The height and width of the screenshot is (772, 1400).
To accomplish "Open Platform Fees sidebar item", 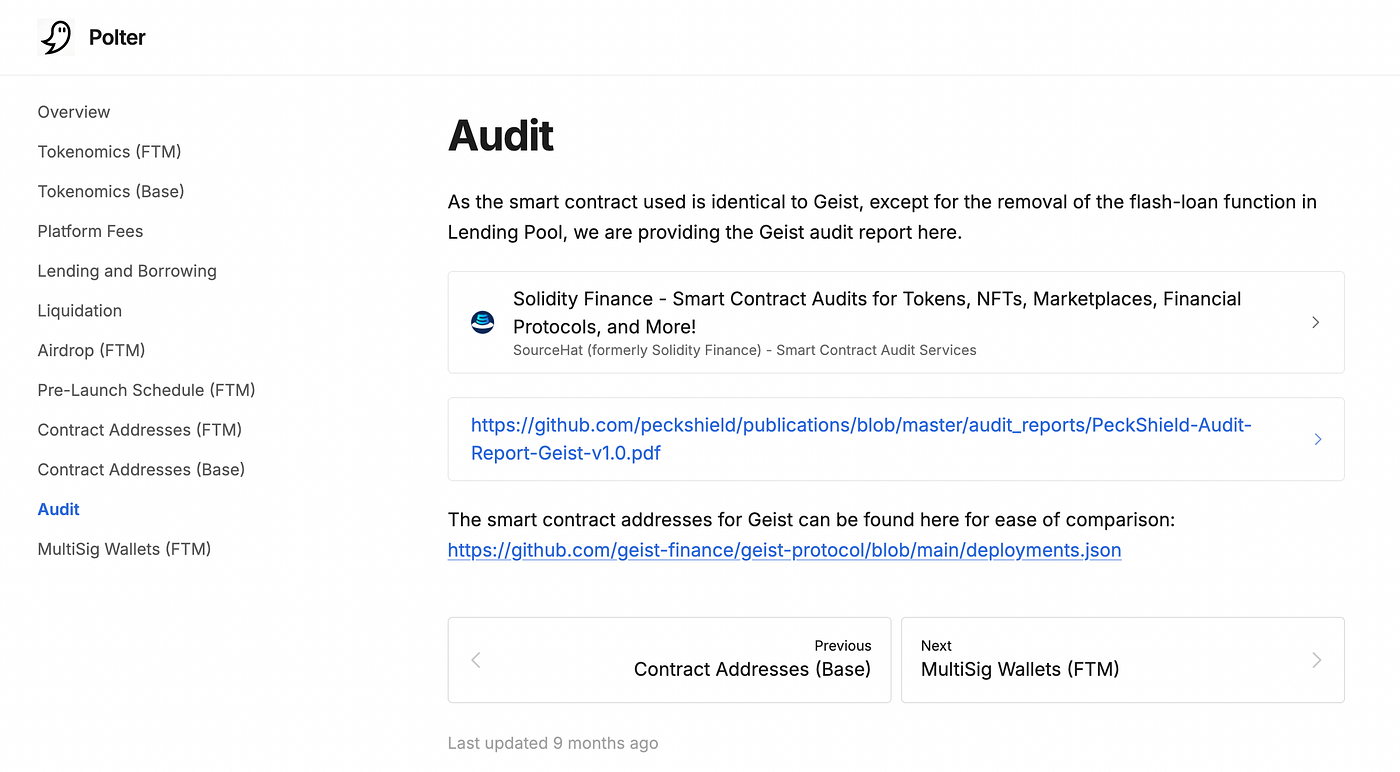I will 90,231.
